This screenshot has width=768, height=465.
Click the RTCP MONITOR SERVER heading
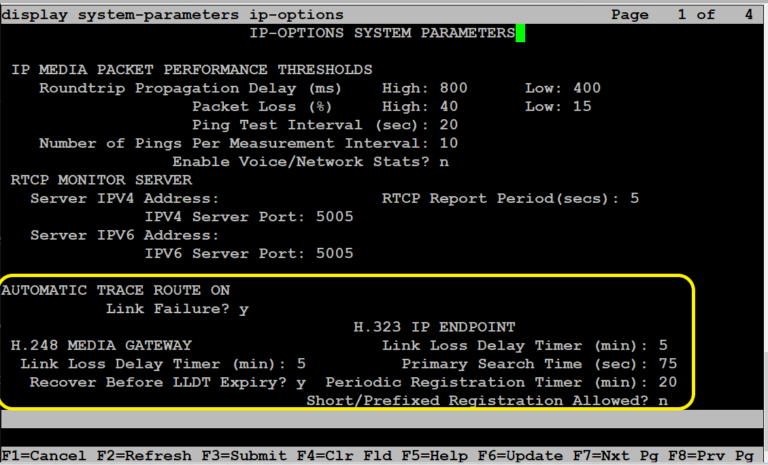coord(101,180)
